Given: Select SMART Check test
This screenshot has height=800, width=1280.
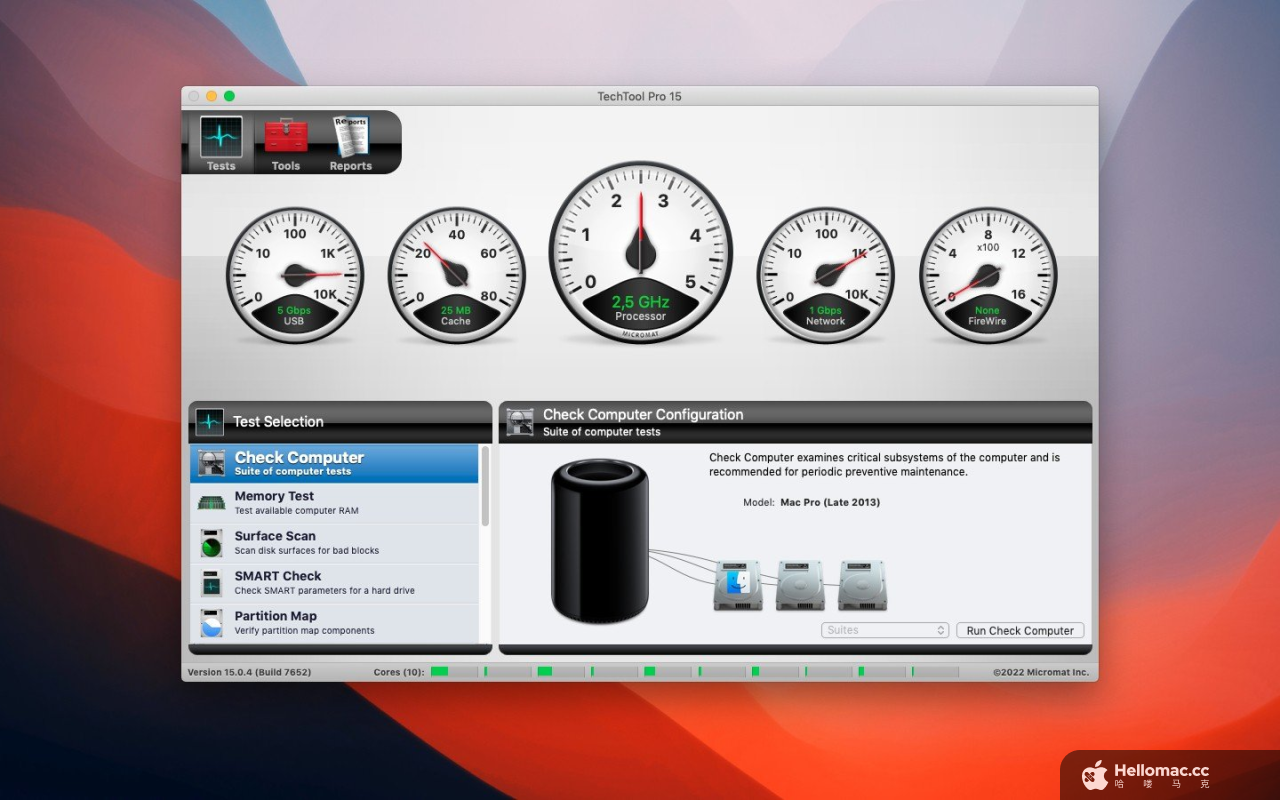Looking at the screenshot, I should 335,583.
